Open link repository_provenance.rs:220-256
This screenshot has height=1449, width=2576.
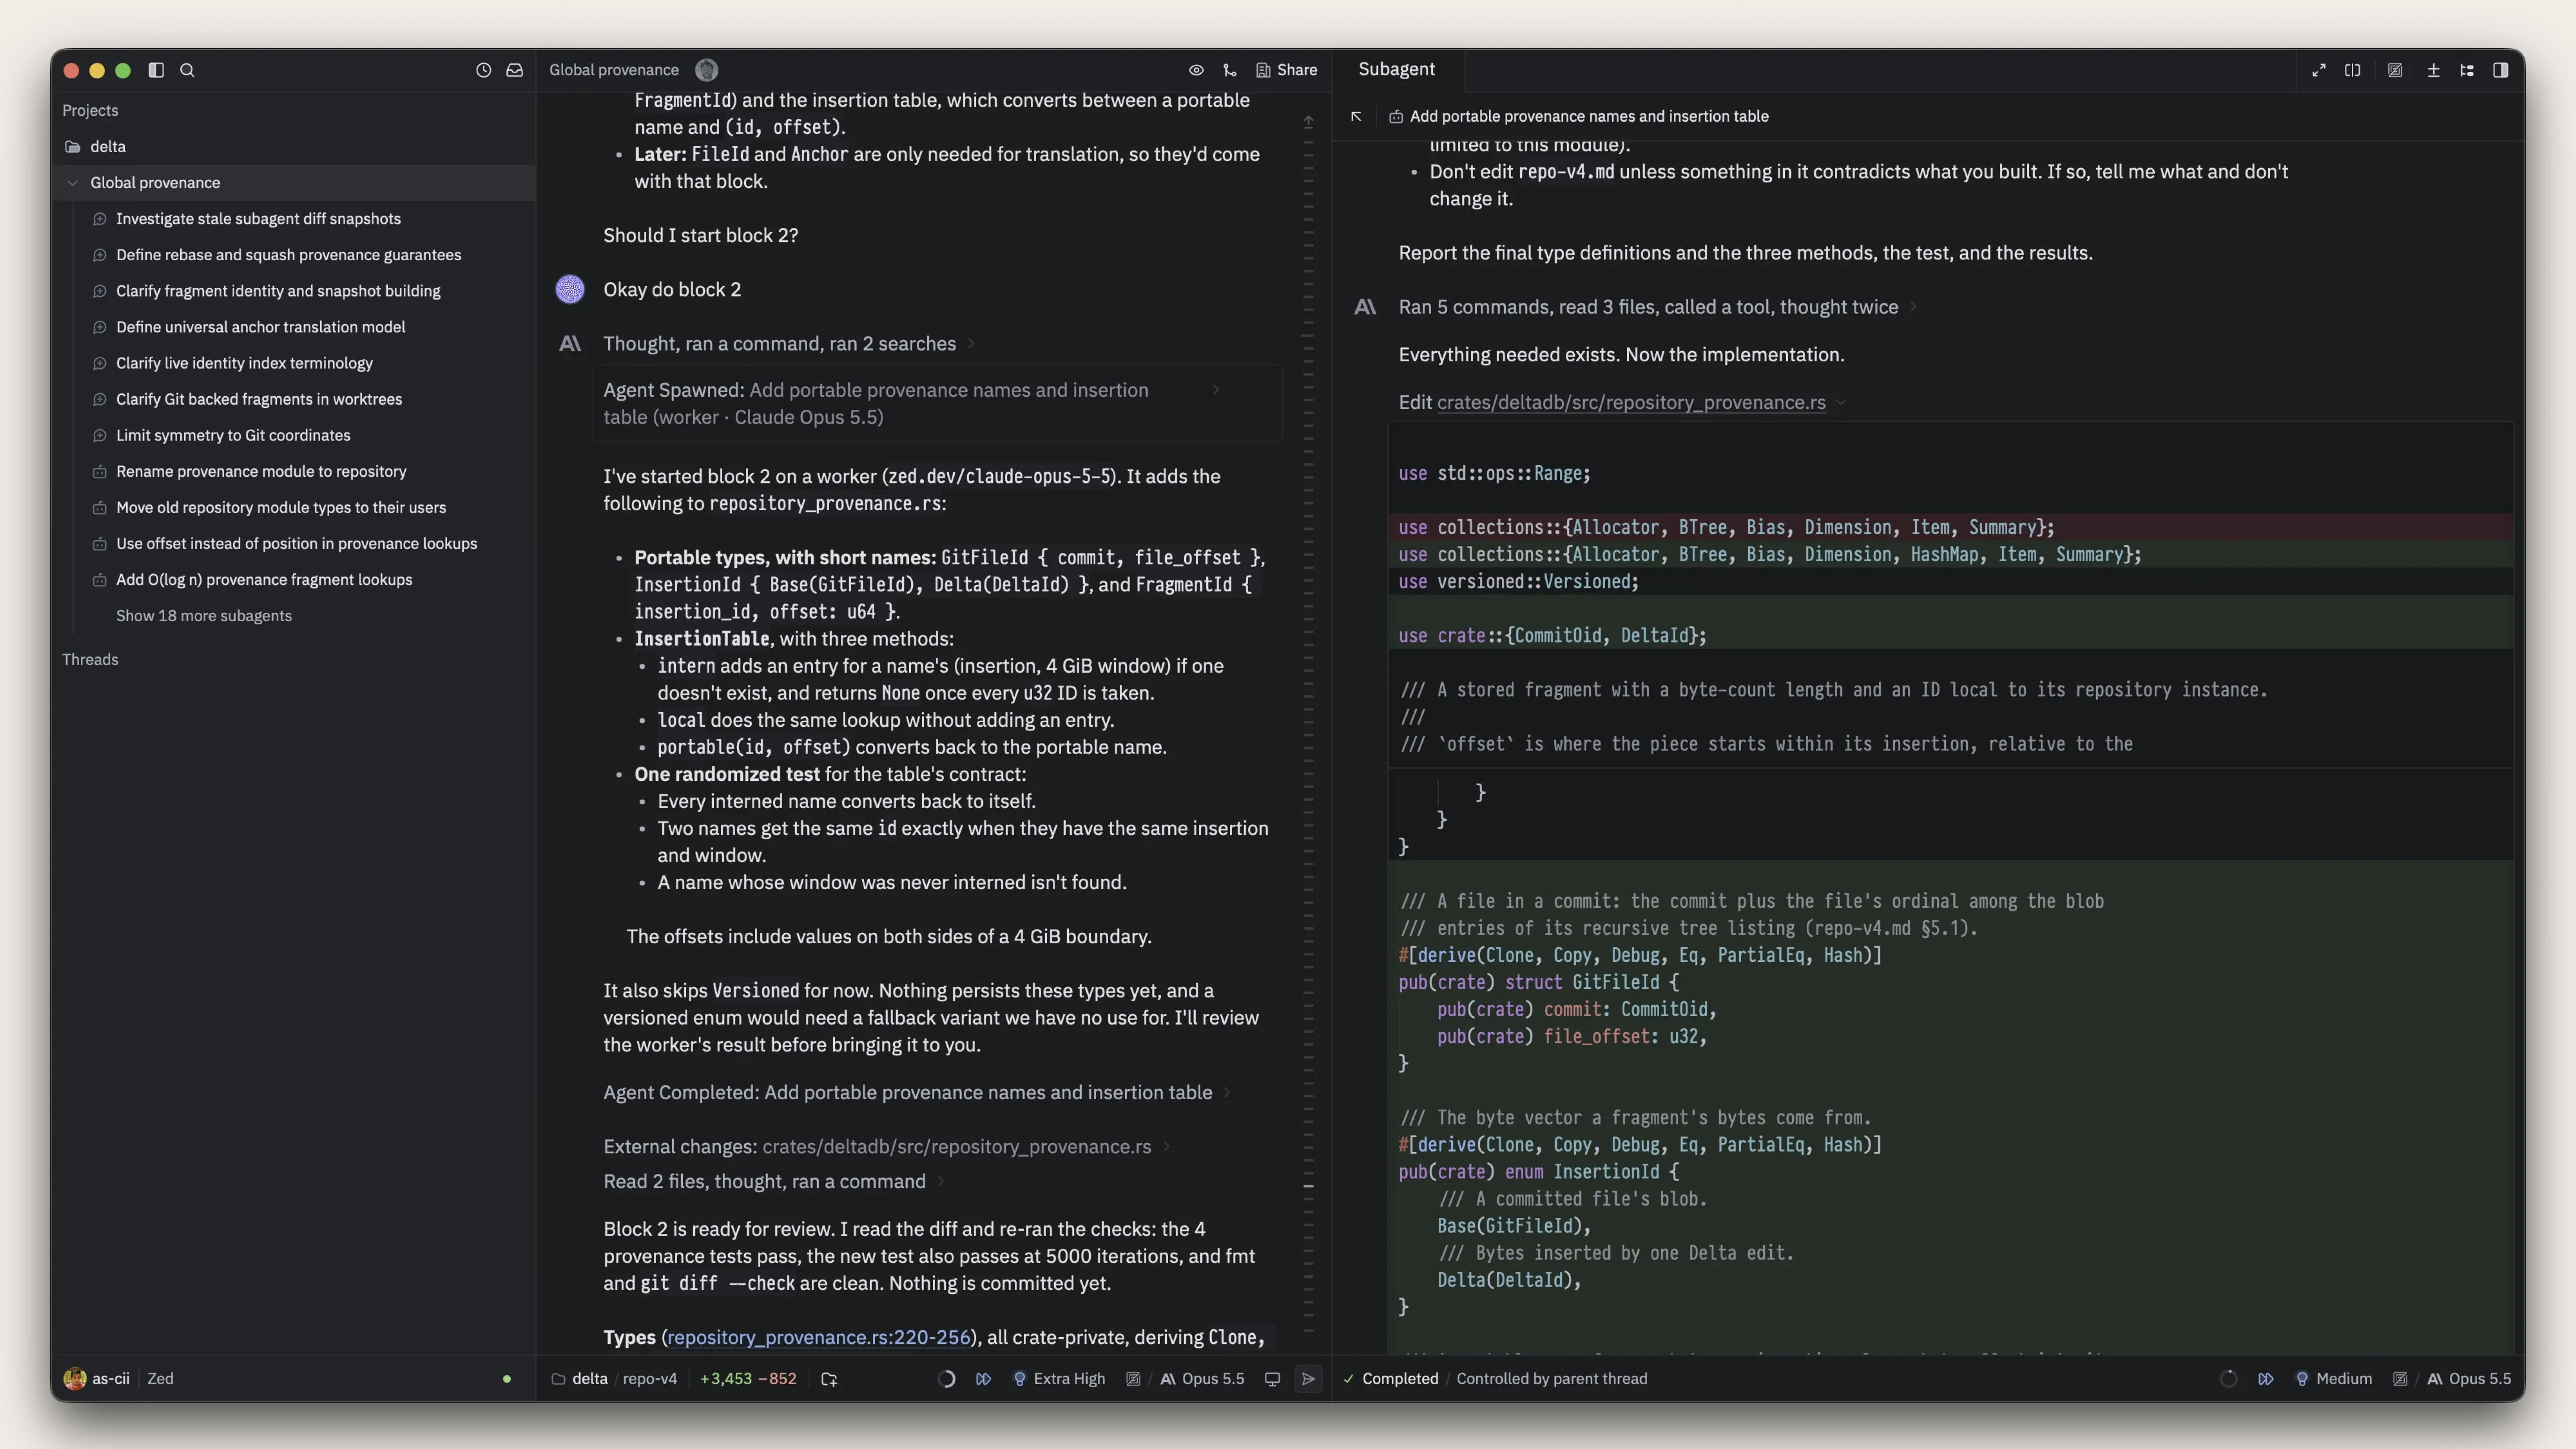coord(819,1337)
